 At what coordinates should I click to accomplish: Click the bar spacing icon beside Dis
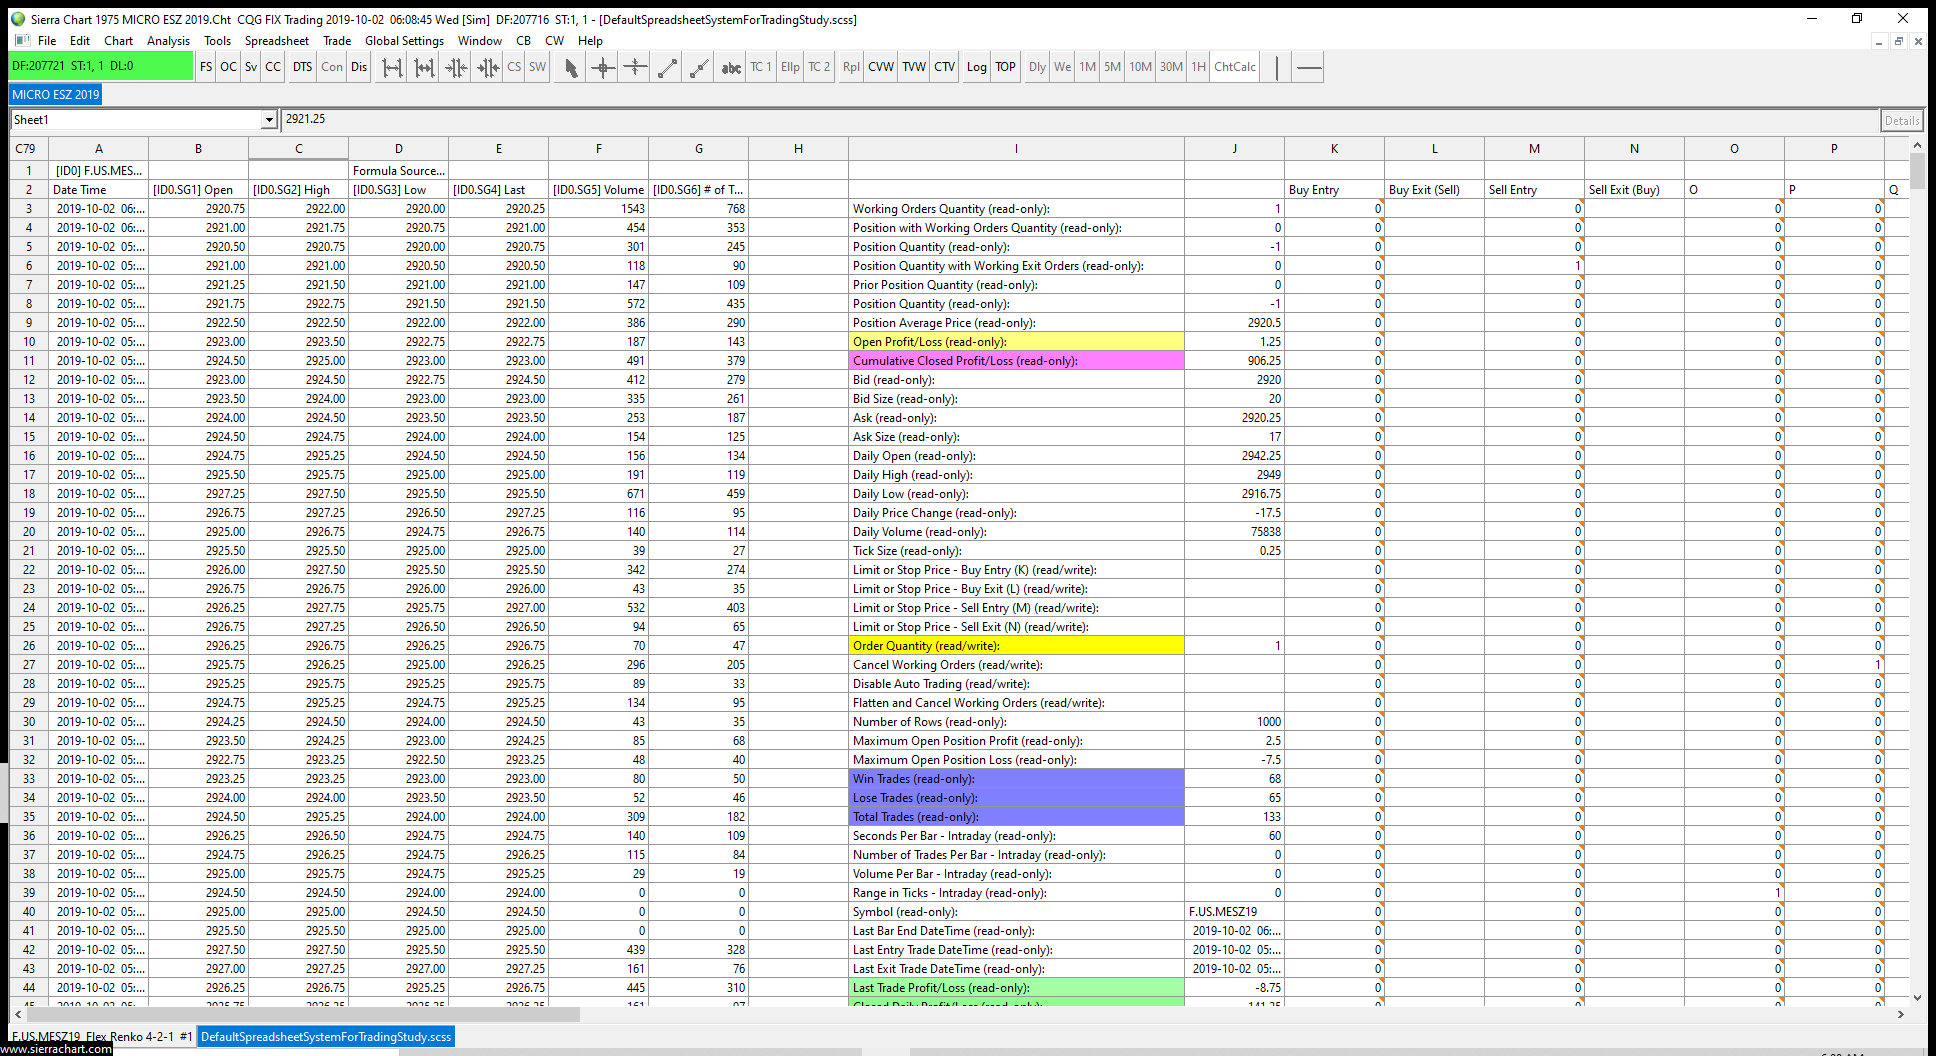(392, 67)
